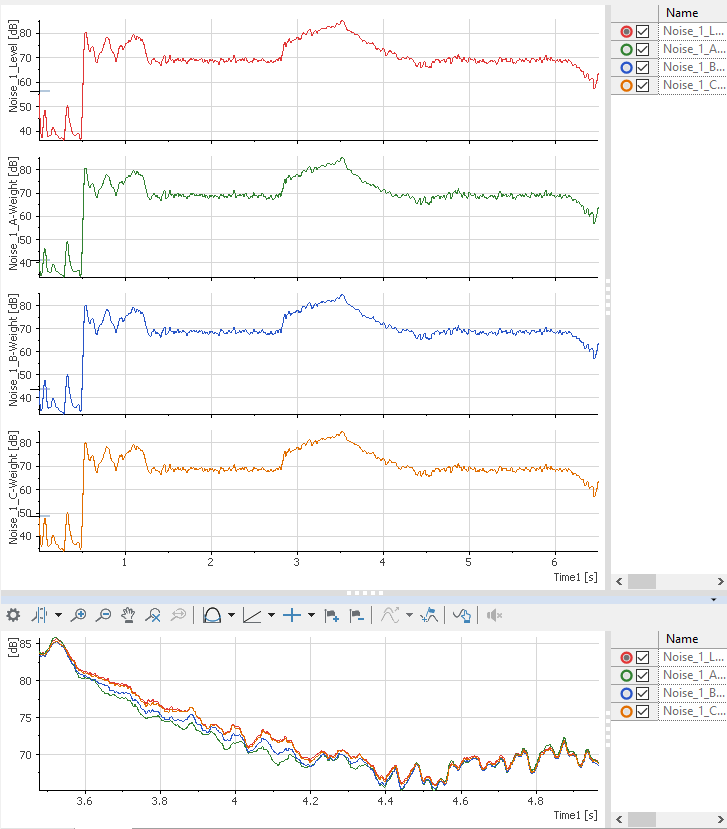The height and width of the screenshot is (829, 727).
Task: Select the orange Noise_1_C radio in bottom legend
Action: tap(626, 711)
